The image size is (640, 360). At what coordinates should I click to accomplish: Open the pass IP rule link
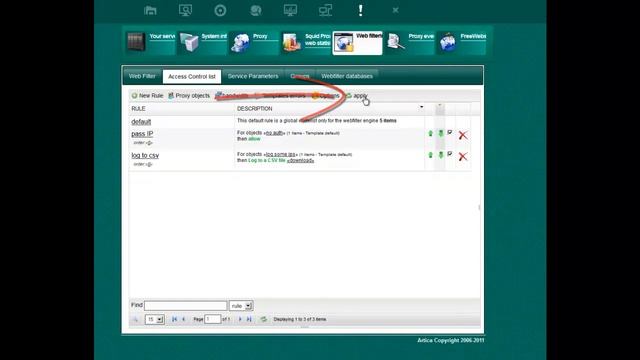click(142, 133)
